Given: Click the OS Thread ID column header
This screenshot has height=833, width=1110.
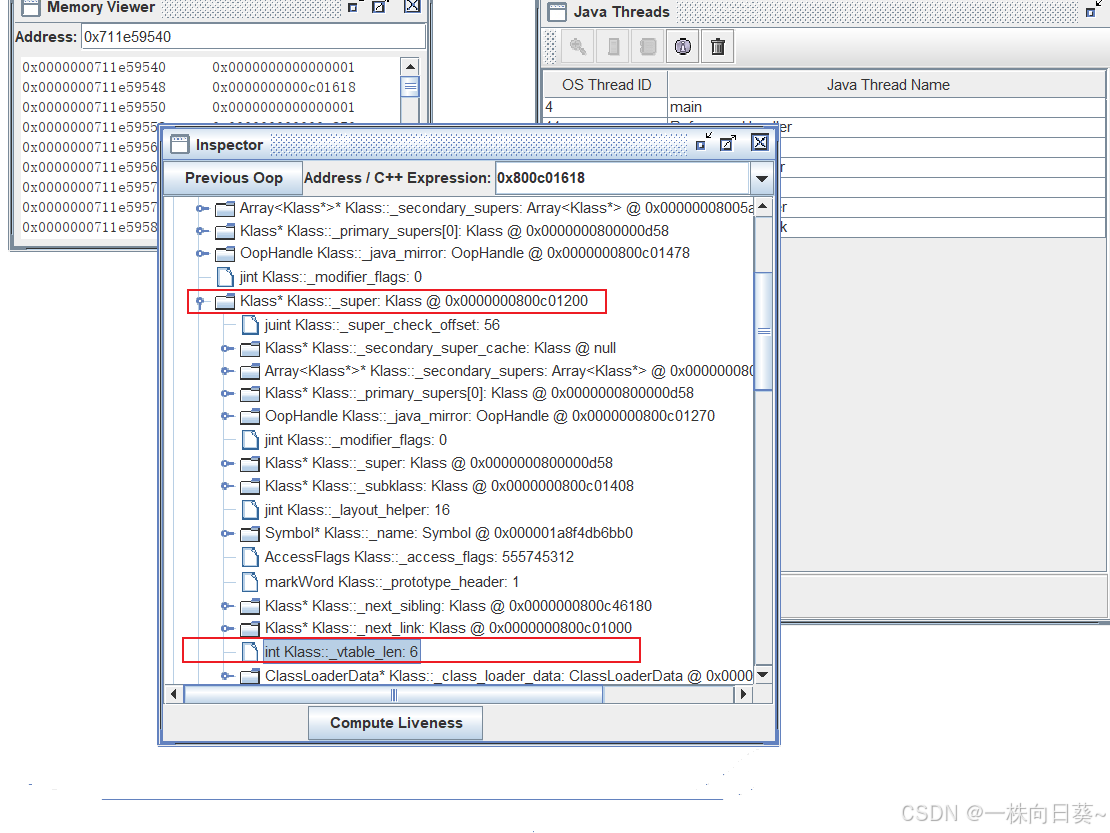Looking at the screenshot, I should (x=606, y=85).
